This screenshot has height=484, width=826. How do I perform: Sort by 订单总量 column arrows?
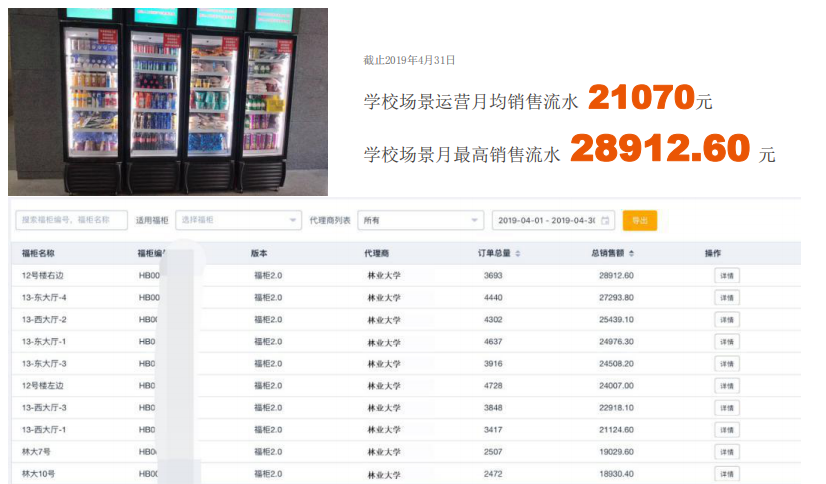(x=518, y=253)
